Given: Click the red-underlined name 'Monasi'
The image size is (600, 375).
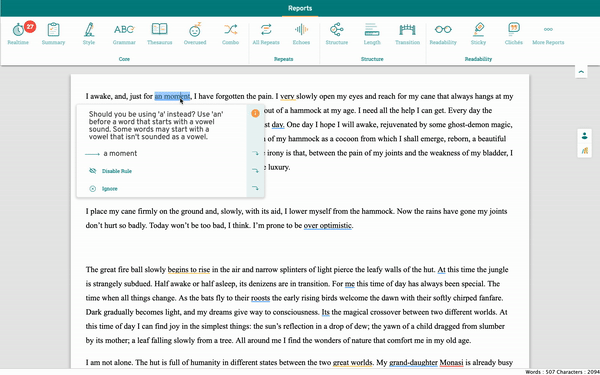Looking at the screenshot, I should tap(452, 362).
